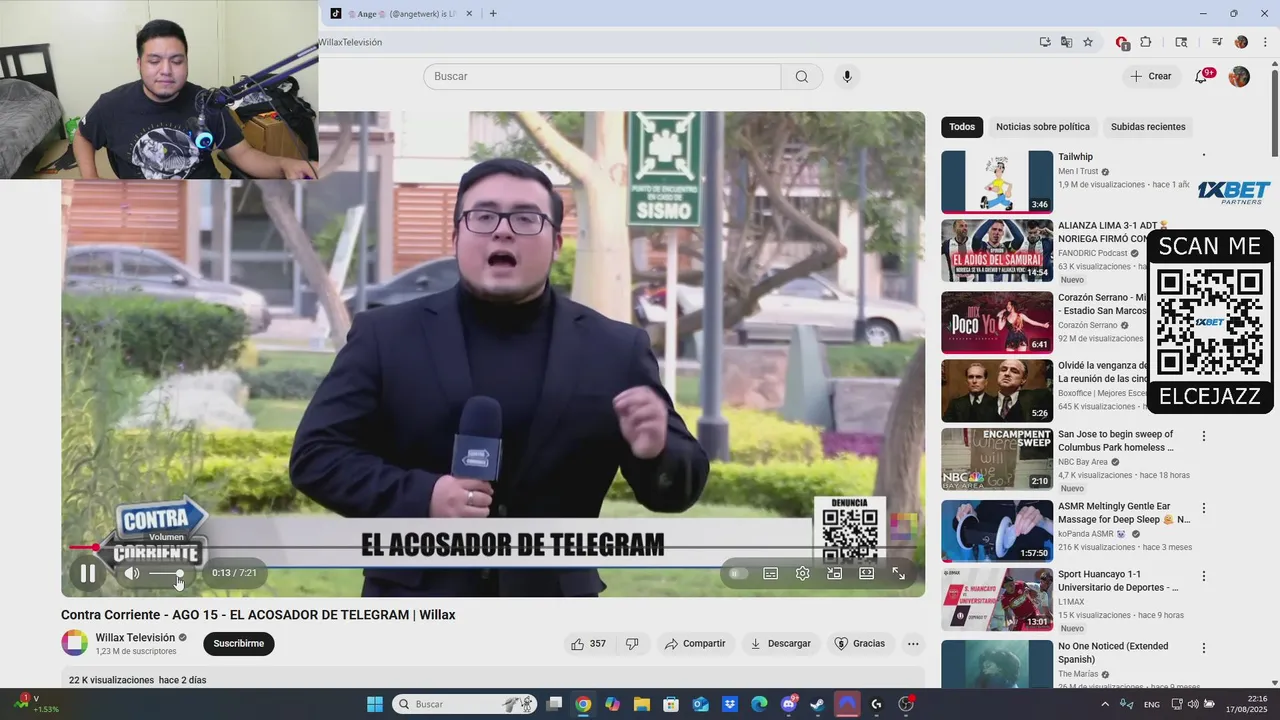Open the Windows Start menu

coord(375,704)
